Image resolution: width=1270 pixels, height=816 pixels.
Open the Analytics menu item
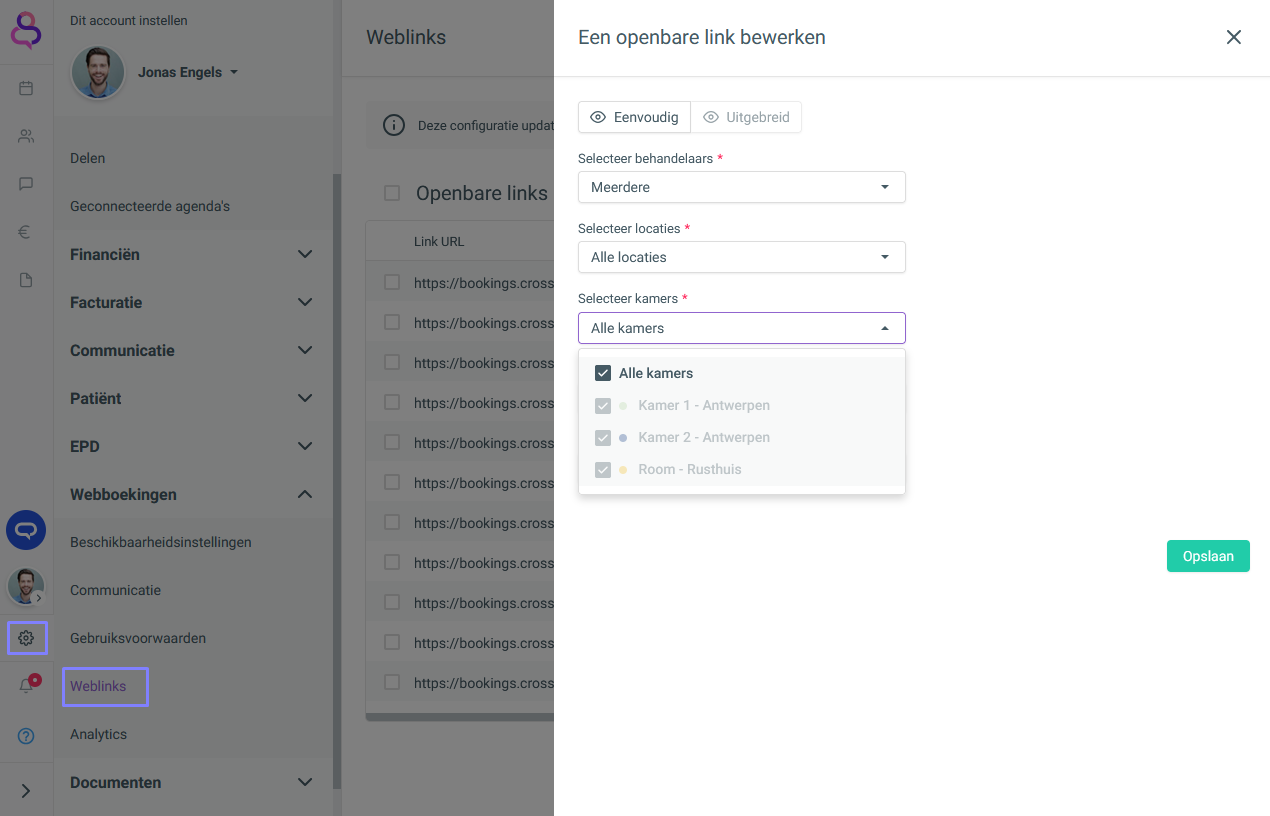coord(98,734)
